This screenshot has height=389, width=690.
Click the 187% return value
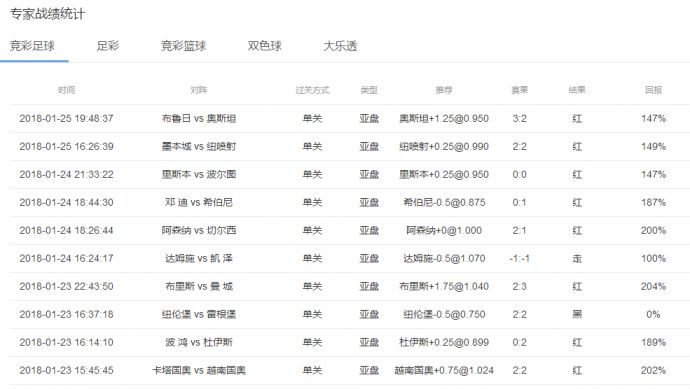point(653,202)
